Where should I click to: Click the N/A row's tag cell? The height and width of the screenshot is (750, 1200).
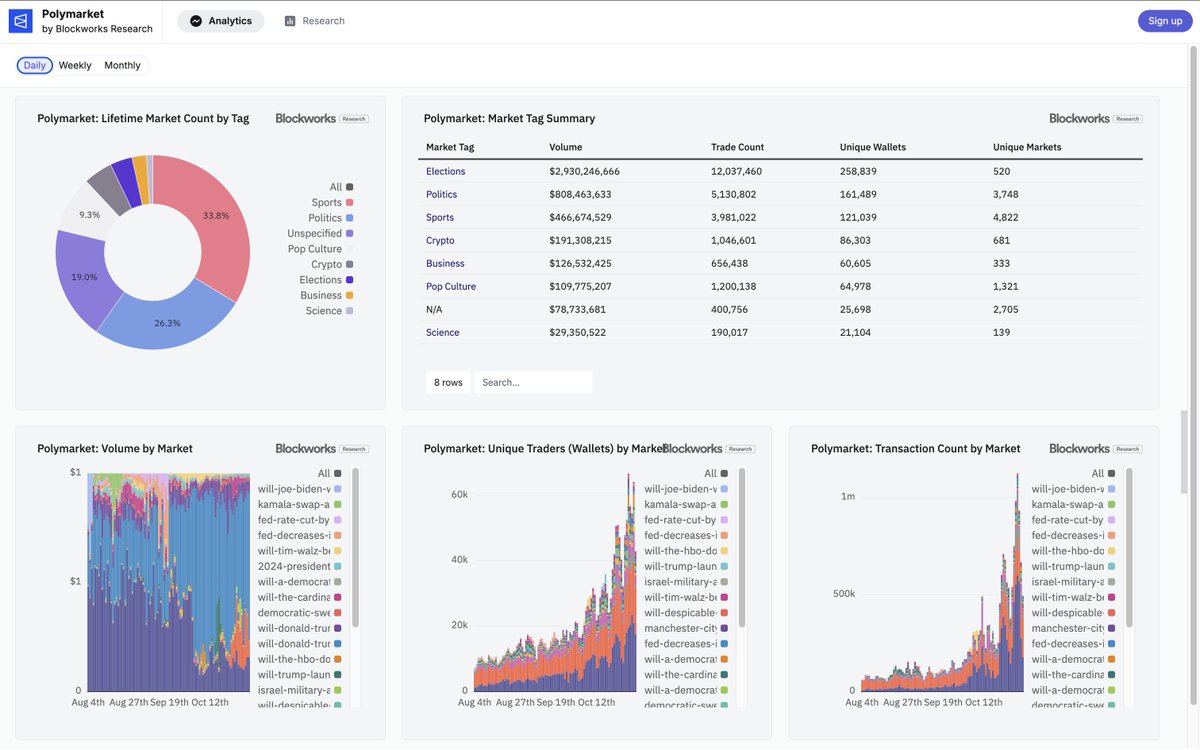[x=434, y=309]
